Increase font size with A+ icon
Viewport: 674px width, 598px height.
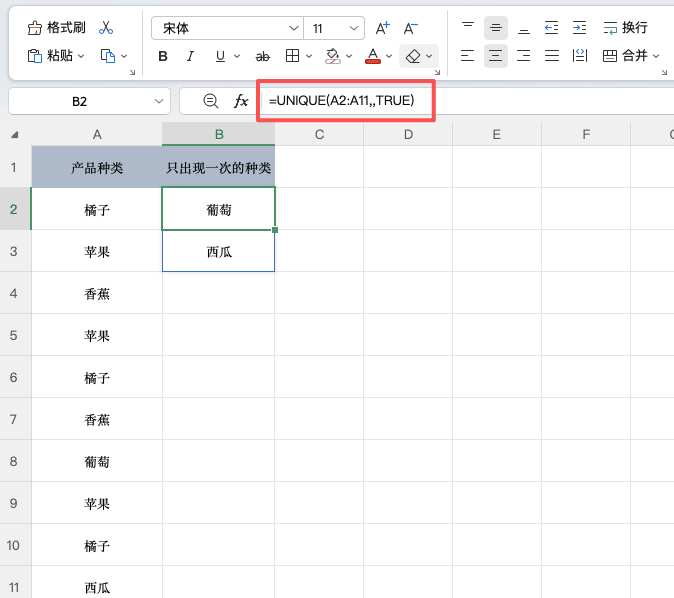pos(382,28)
